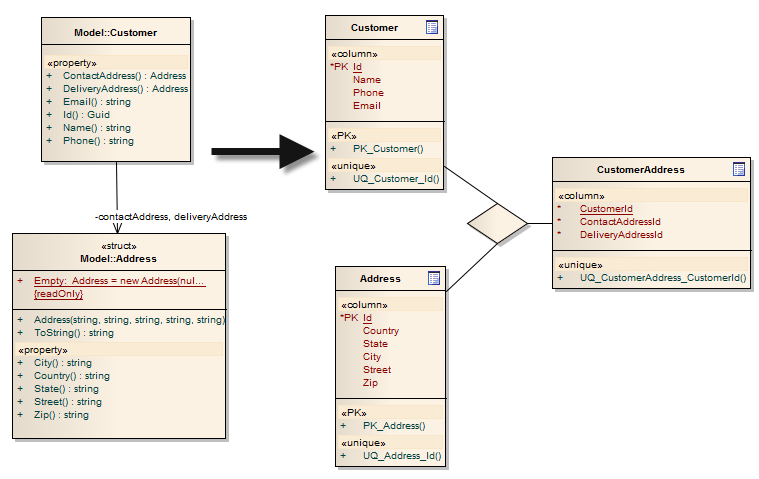The image size is (759, 479).
Task: Click the table icon on CustomerAddress table
Action: click(x=739, y=170)
